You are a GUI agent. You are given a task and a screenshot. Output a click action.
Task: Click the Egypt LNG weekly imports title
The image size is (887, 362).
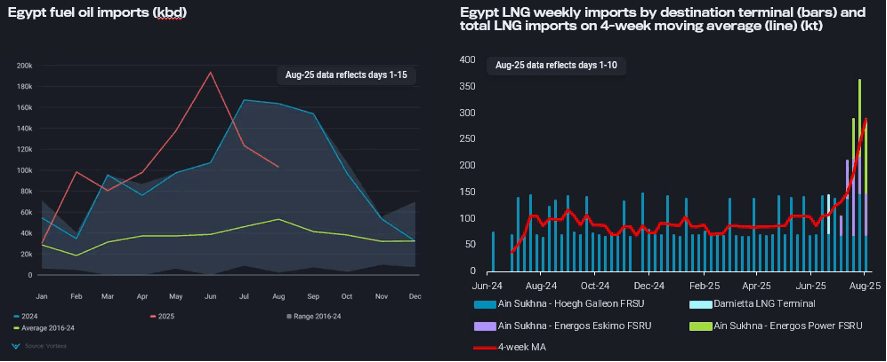(x=663, y=19)
